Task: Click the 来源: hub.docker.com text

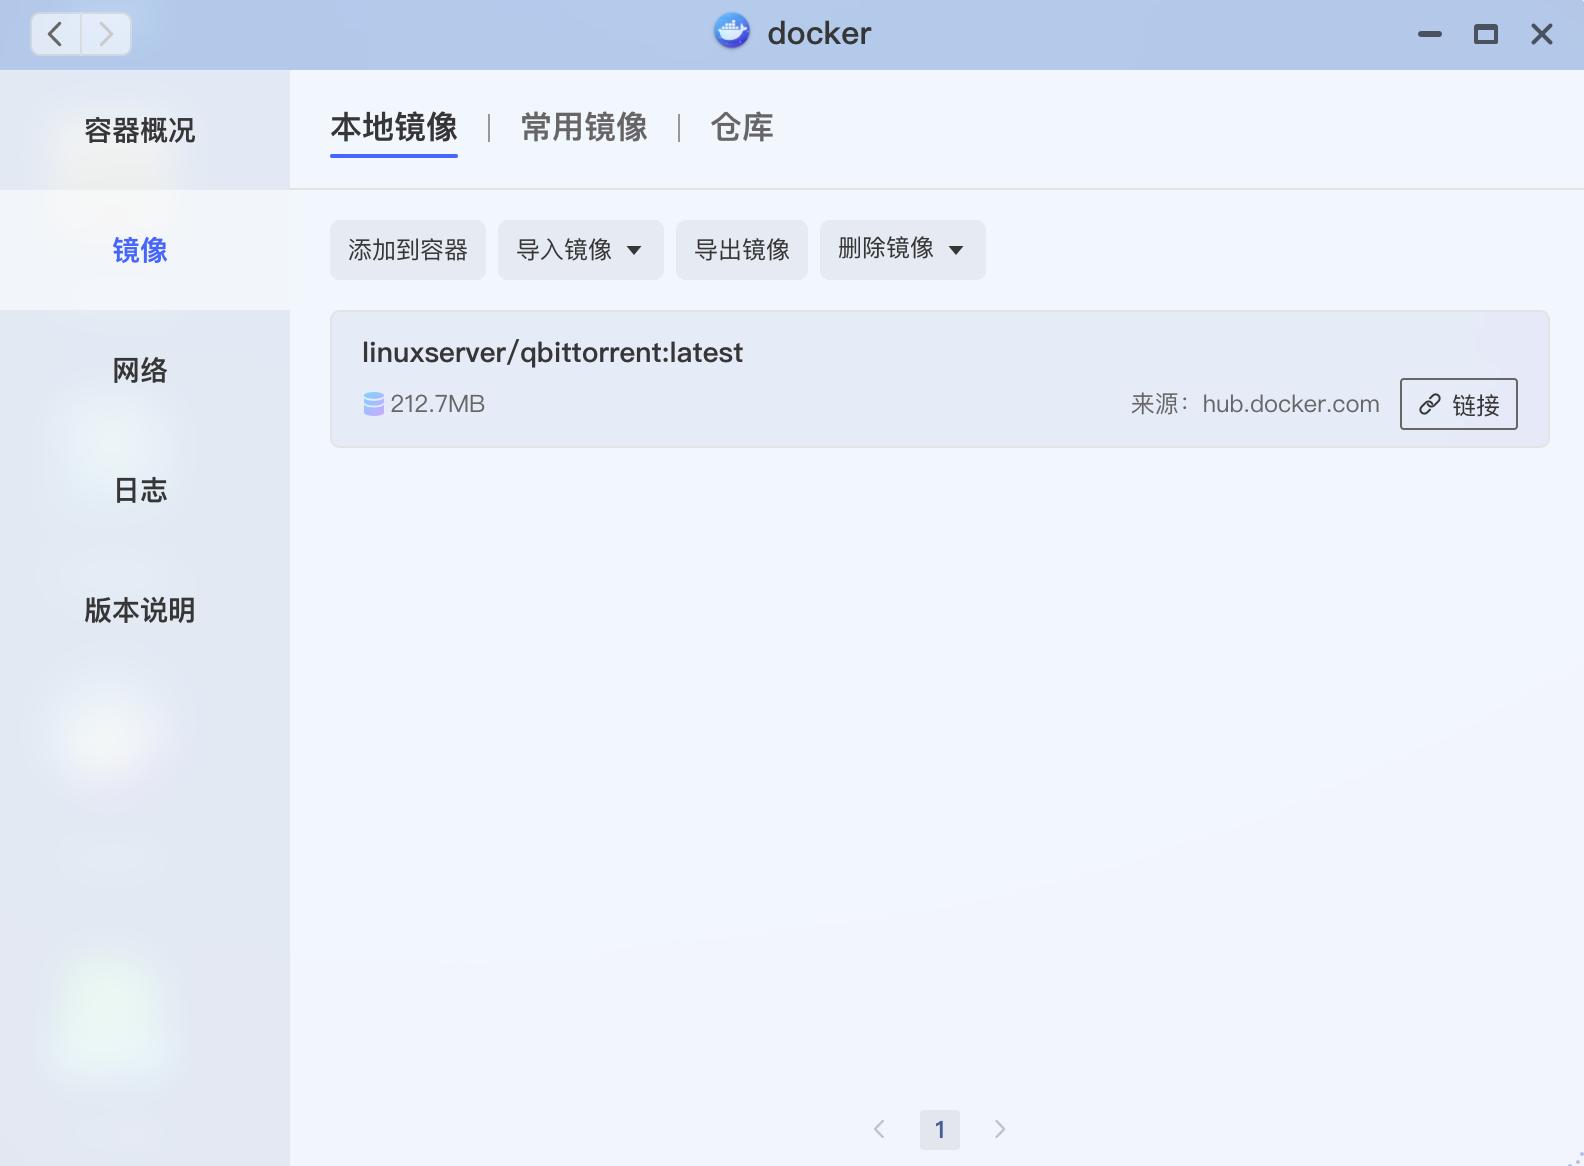Action: 1255,404
